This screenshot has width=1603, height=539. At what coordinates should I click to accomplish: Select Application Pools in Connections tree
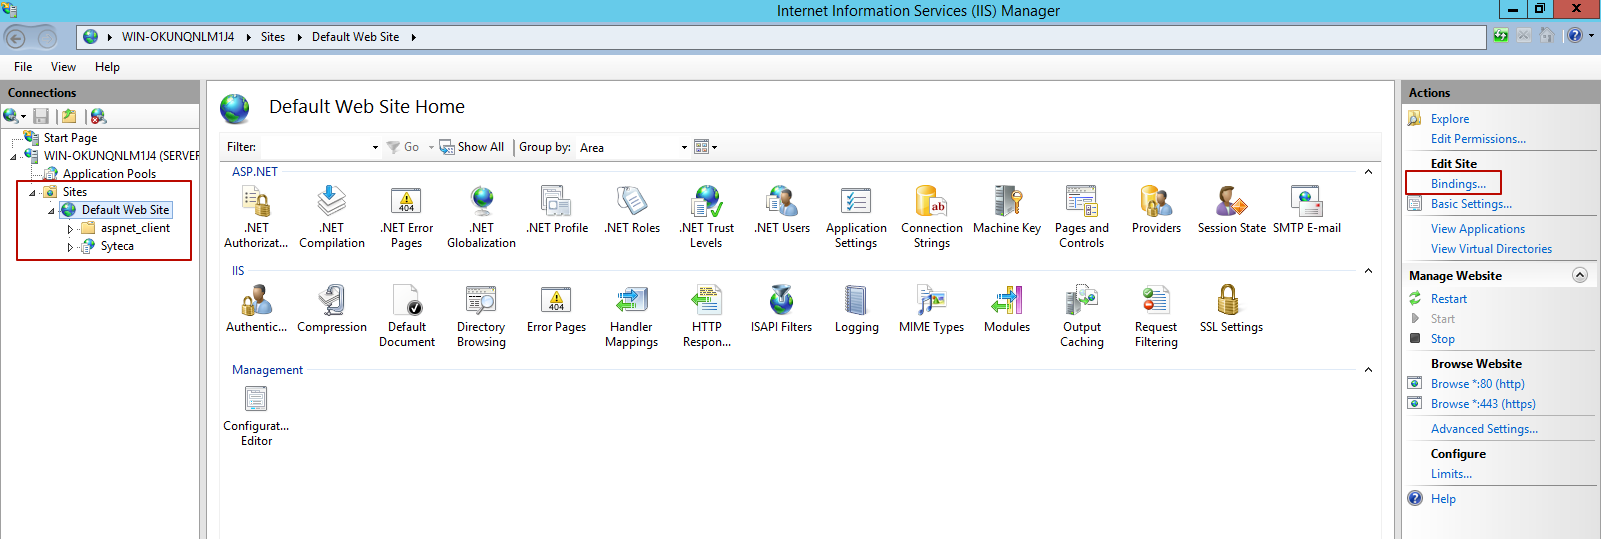tap(109, 174)
